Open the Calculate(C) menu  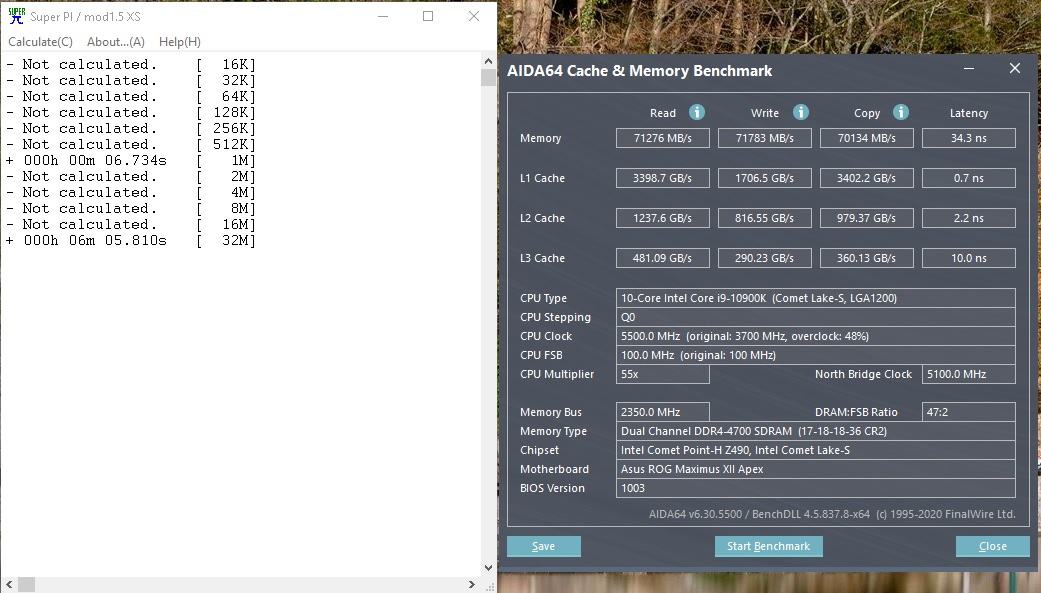40,42
